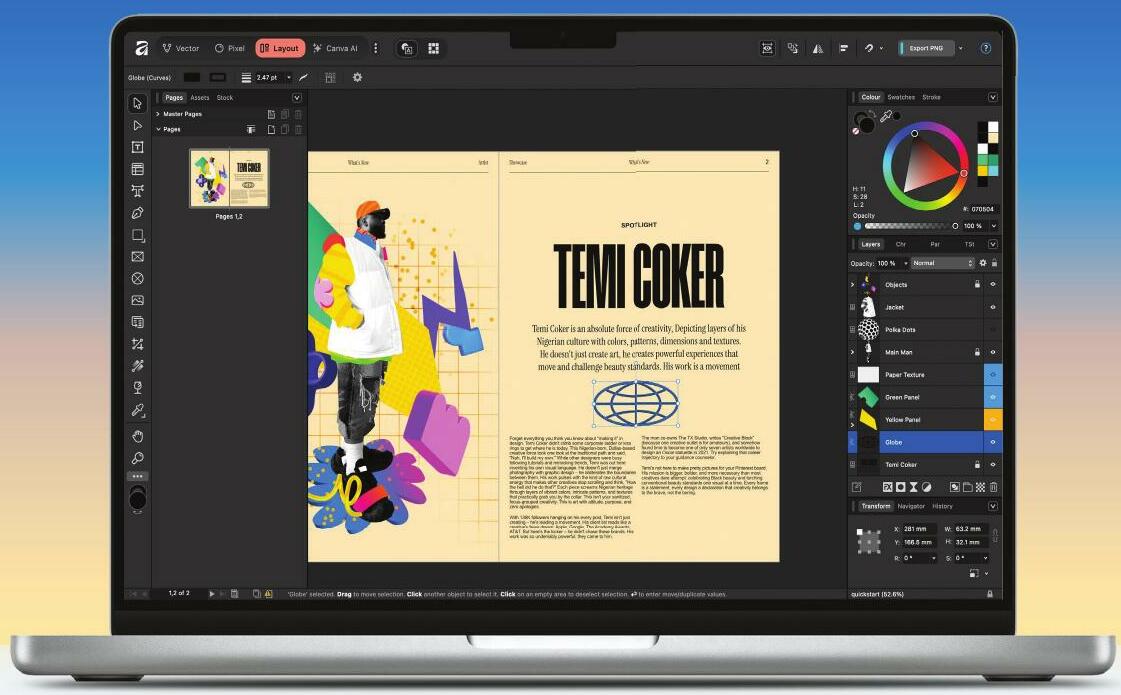
Task: Toggle visibility of Paper Texture layer
Action: [x=993, y=375]
